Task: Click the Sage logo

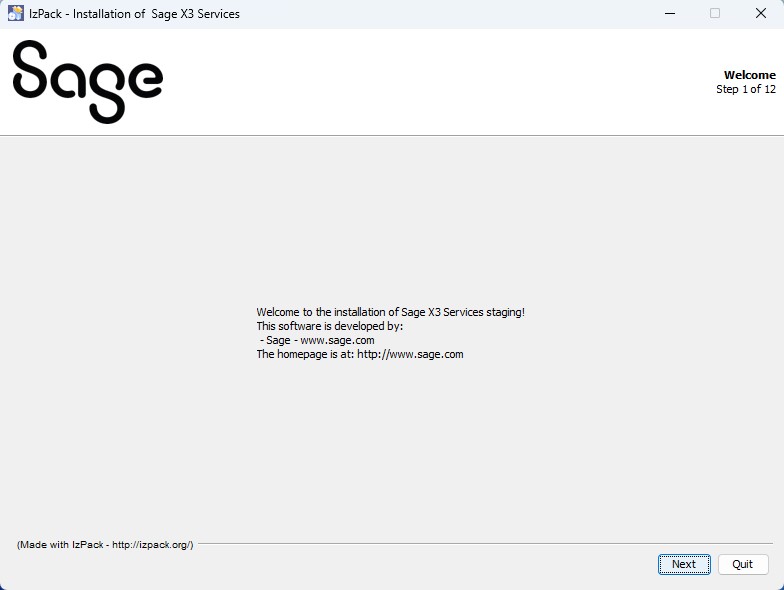Action: pos(88,82)
